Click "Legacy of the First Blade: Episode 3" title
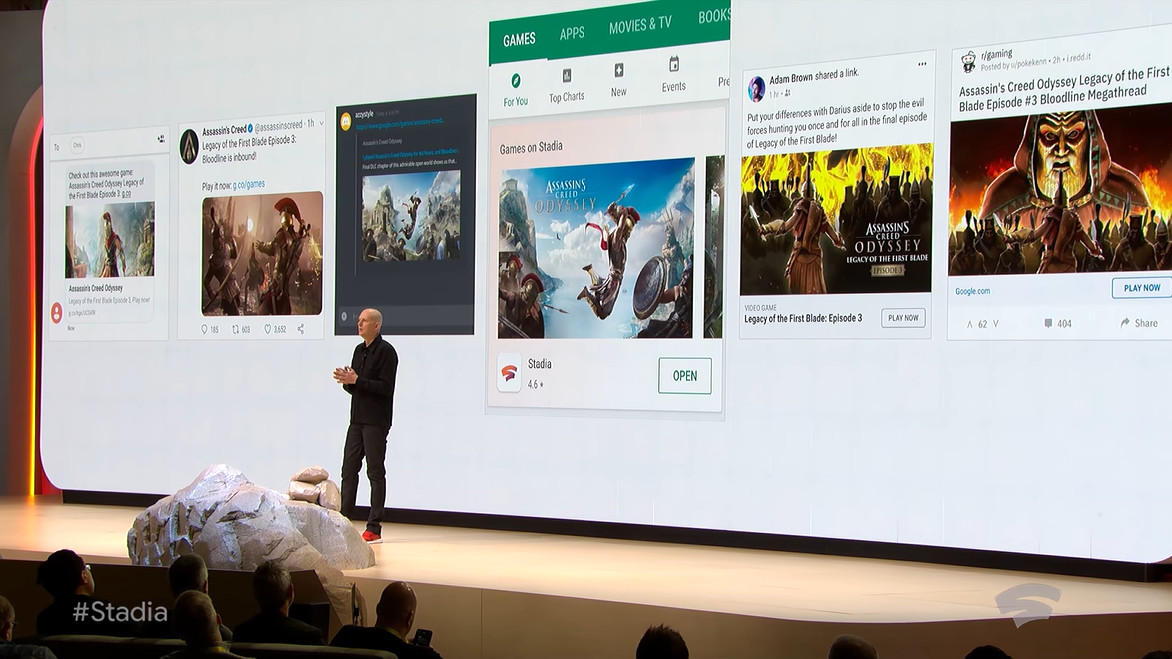The image size is (1172, 659). [803, 318]
